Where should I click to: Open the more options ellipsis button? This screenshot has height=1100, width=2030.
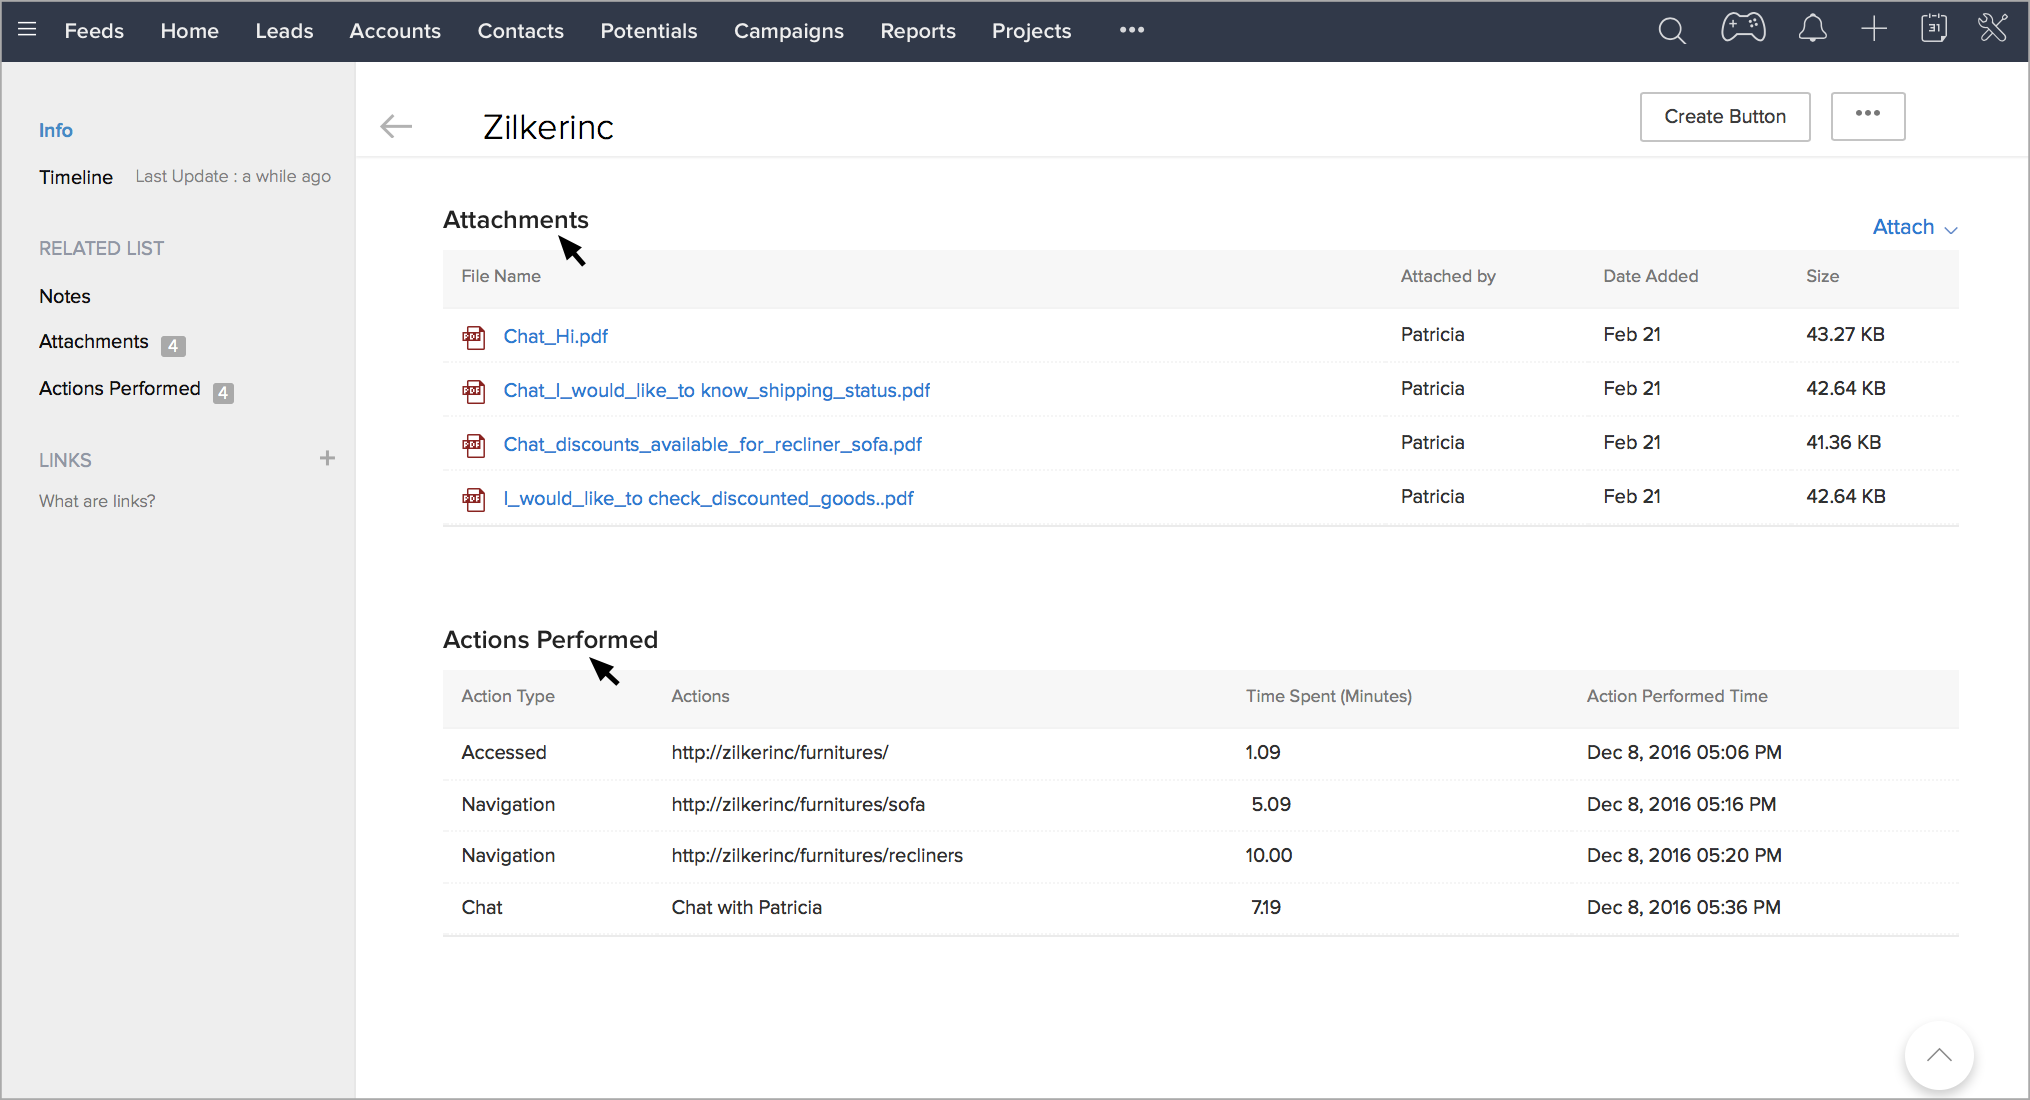click(1867, 116)
